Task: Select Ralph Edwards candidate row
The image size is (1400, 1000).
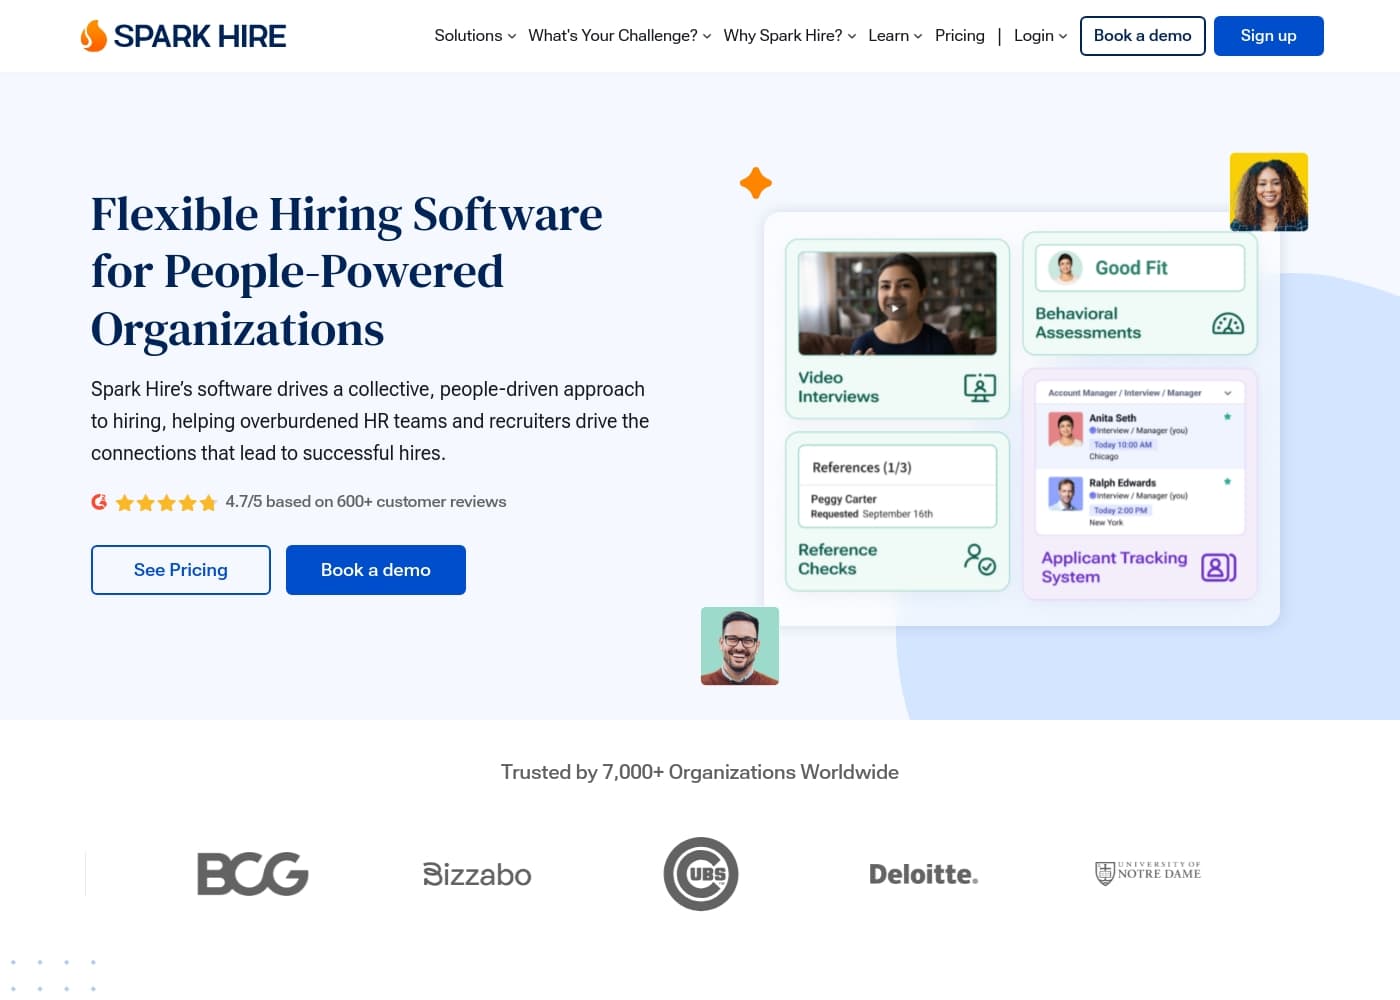Action: tap(1140, 502)
